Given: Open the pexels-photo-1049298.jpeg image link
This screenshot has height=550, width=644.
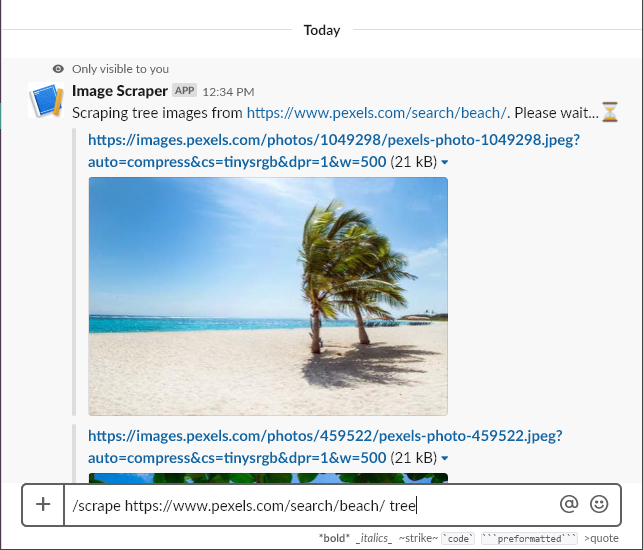Looking at the screenshot, I should pos(334,151).
